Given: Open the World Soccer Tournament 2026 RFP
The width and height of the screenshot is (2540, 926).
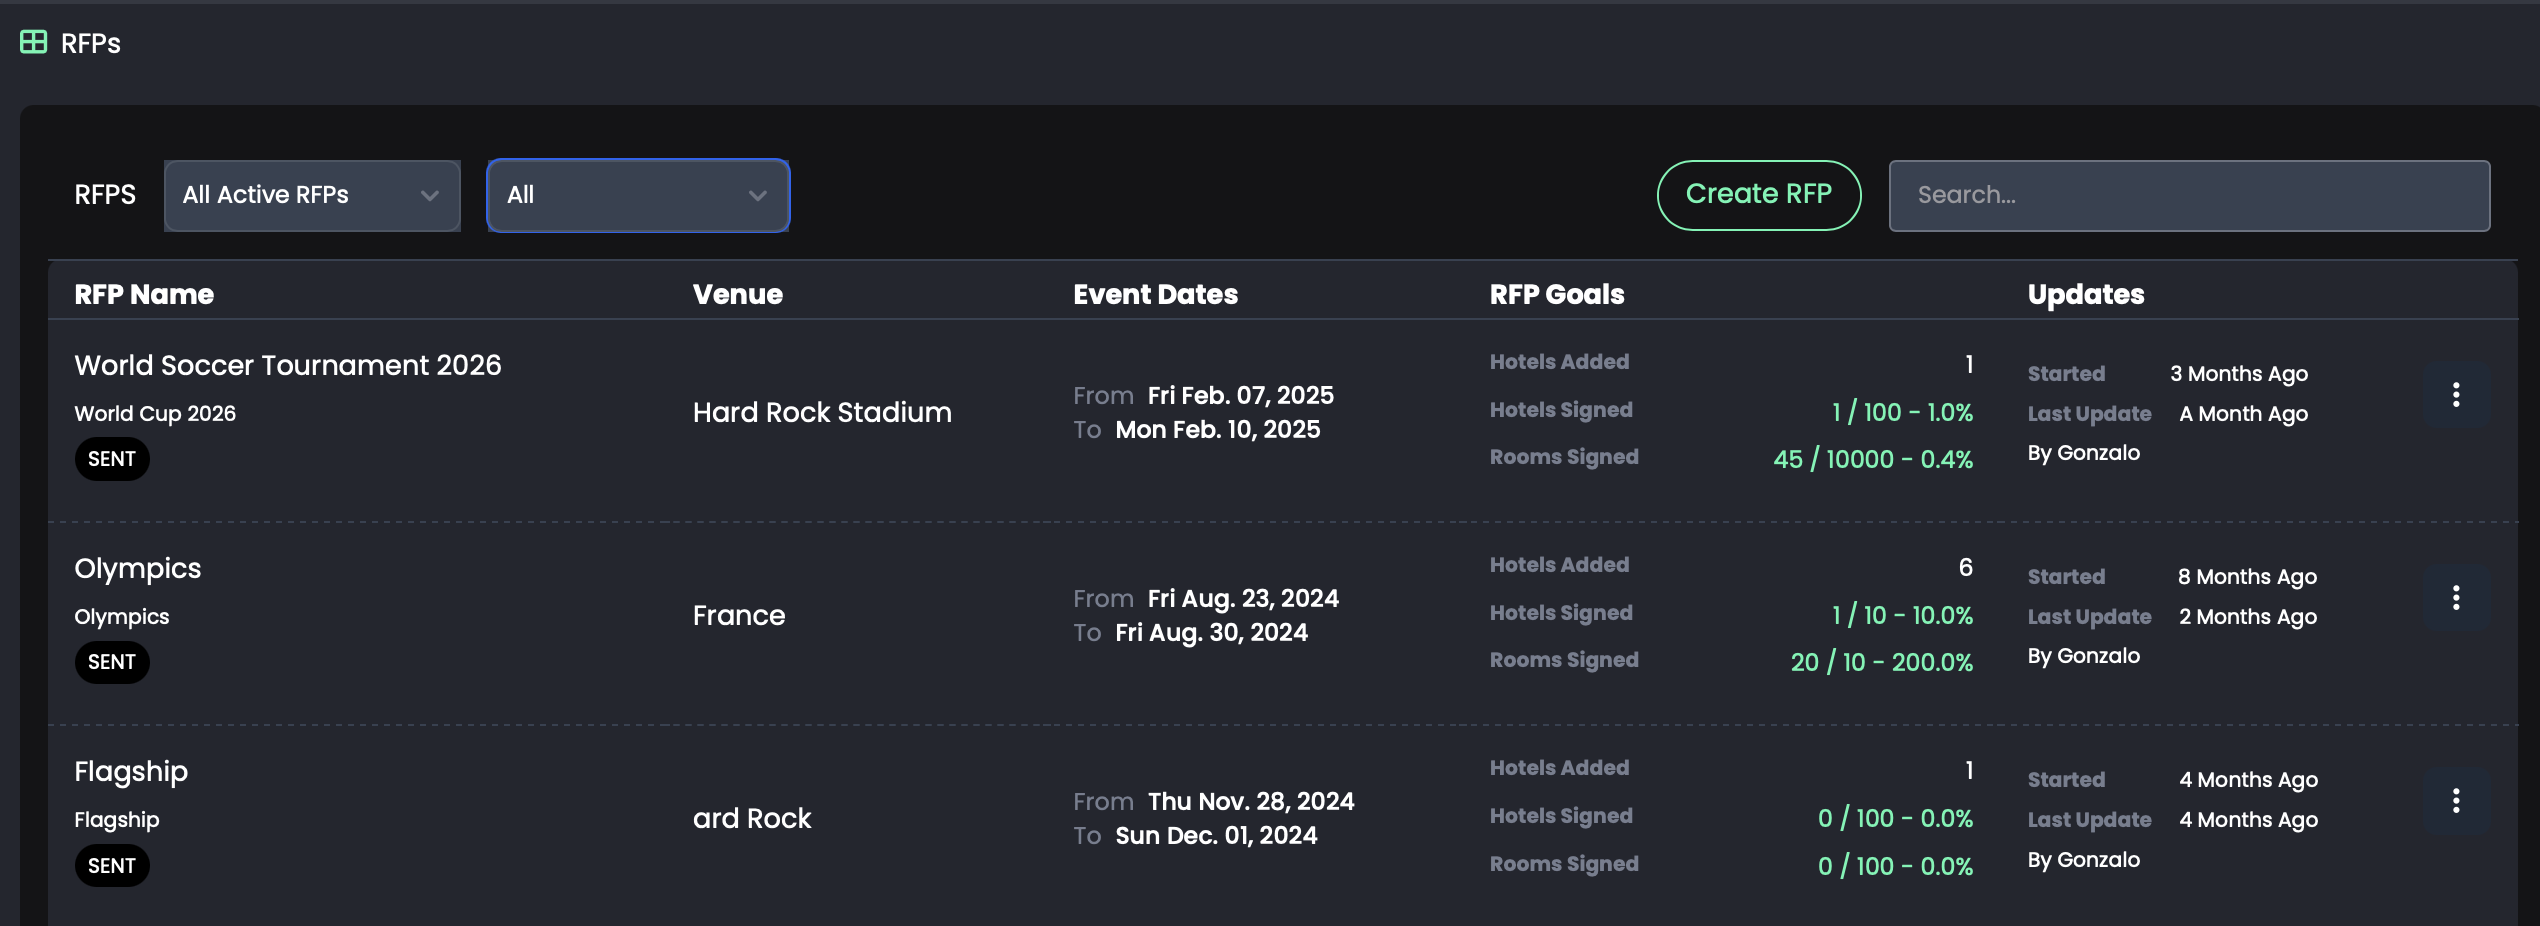Looking at the screenshot, I should pos(288,366).
